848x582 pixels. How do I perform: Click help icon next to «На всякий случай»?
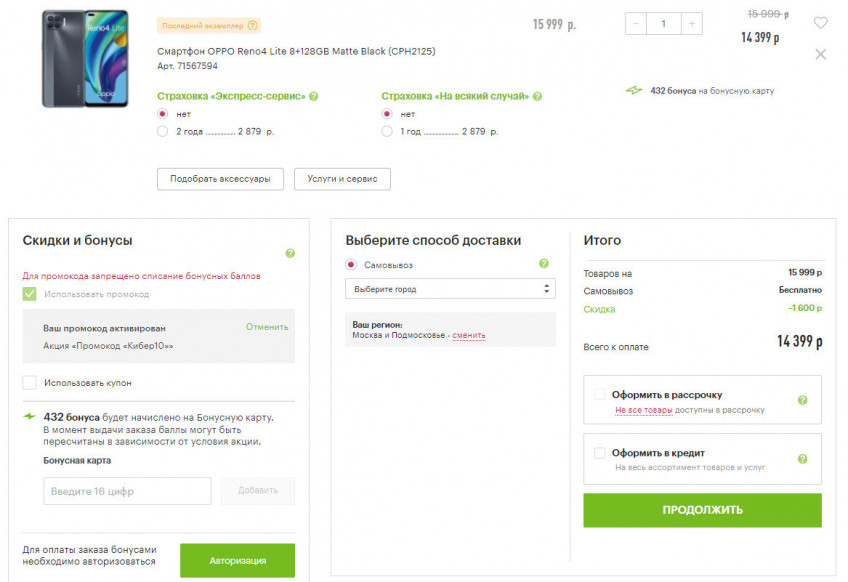tap(538, 97)
